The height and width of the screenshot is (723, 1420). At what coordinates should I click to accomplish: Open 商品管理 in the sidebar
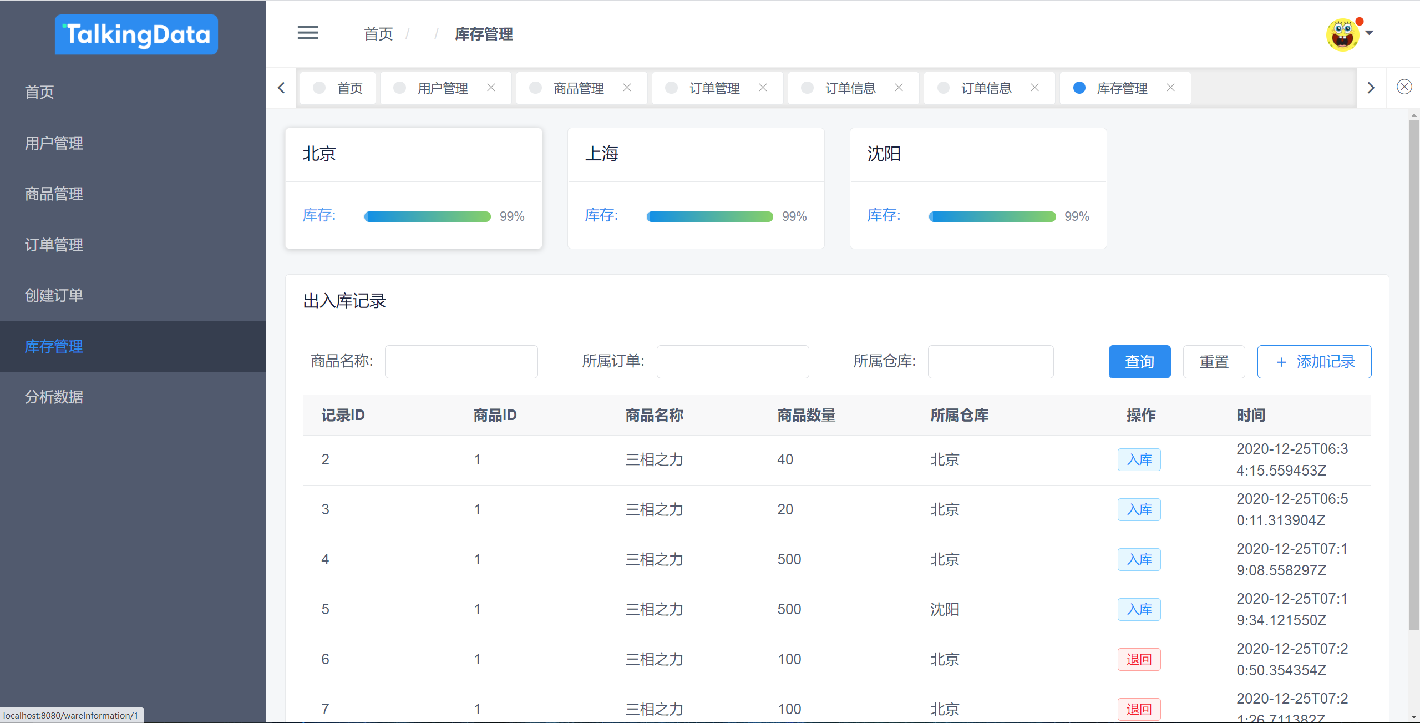pyautogui.click(x=133, y=194)
